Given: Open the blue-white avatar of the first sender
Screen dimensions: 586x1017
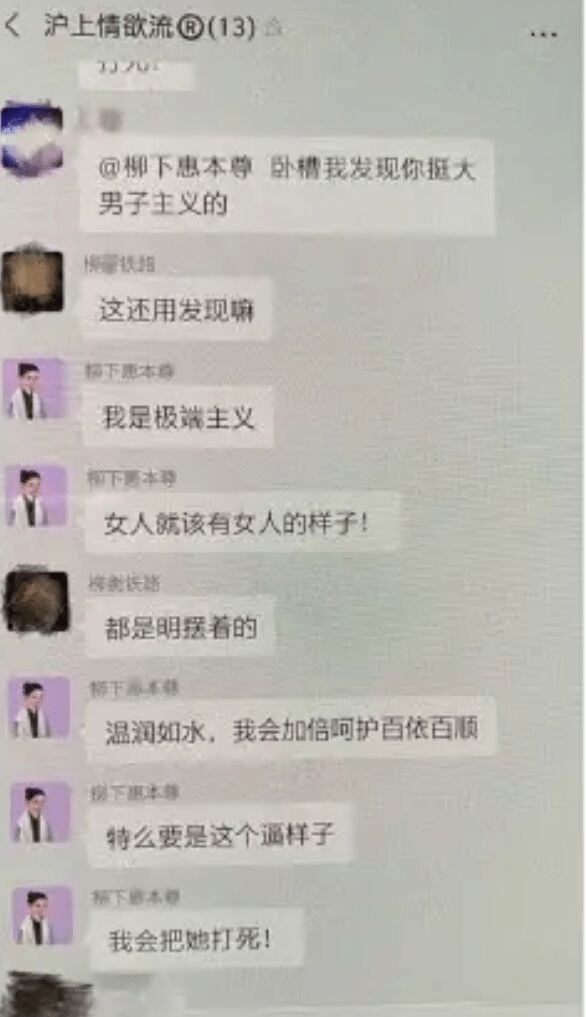Looking at the screenshot, I should (32, 139).
